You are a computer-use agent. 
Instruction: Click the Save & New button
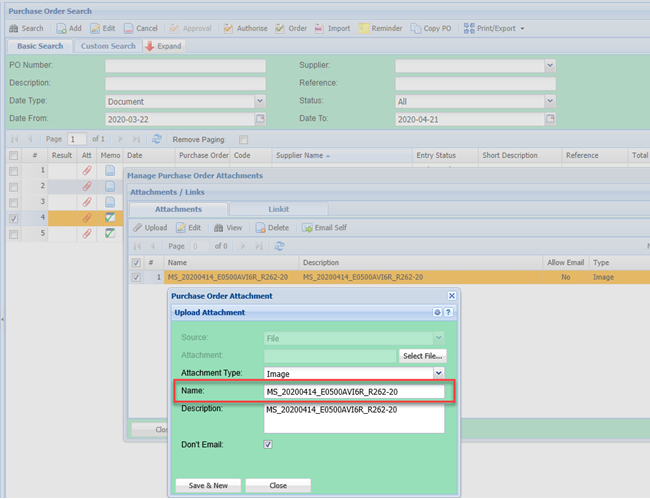pos(208,485)
